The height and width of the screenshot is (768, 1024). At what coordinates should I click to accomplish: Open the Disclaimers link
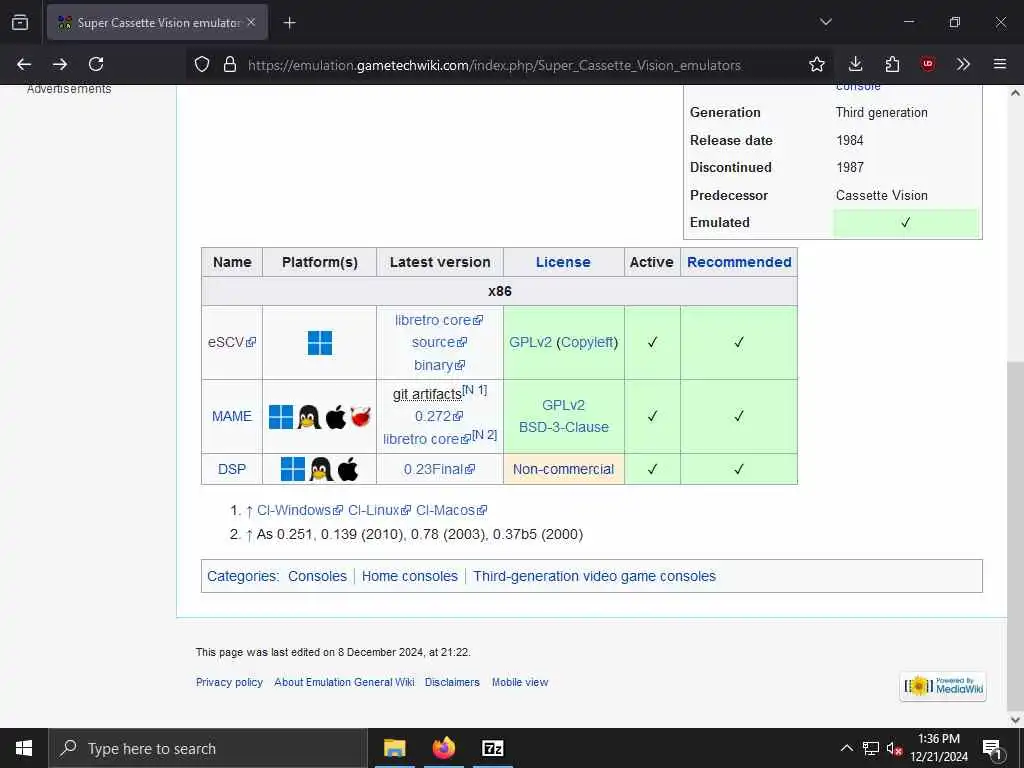[x=452, y=682]
